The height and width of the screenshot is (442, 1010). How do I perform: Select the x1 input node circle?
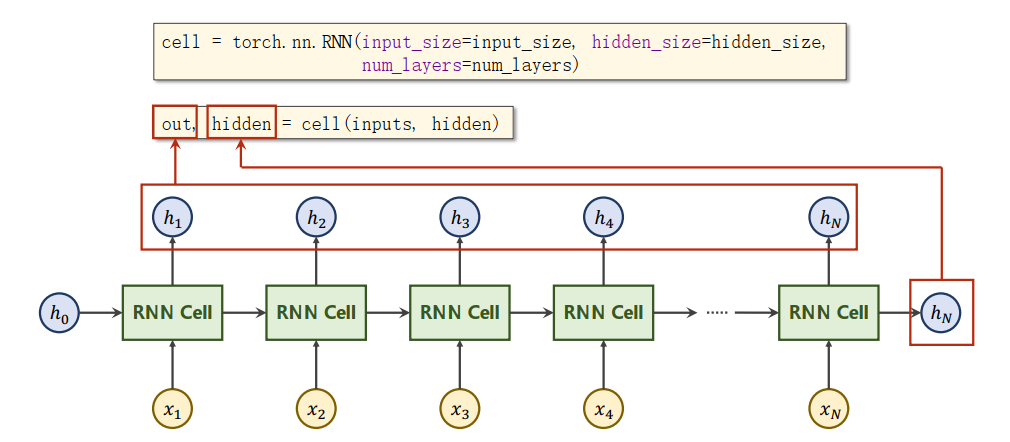tap(173, 409)
